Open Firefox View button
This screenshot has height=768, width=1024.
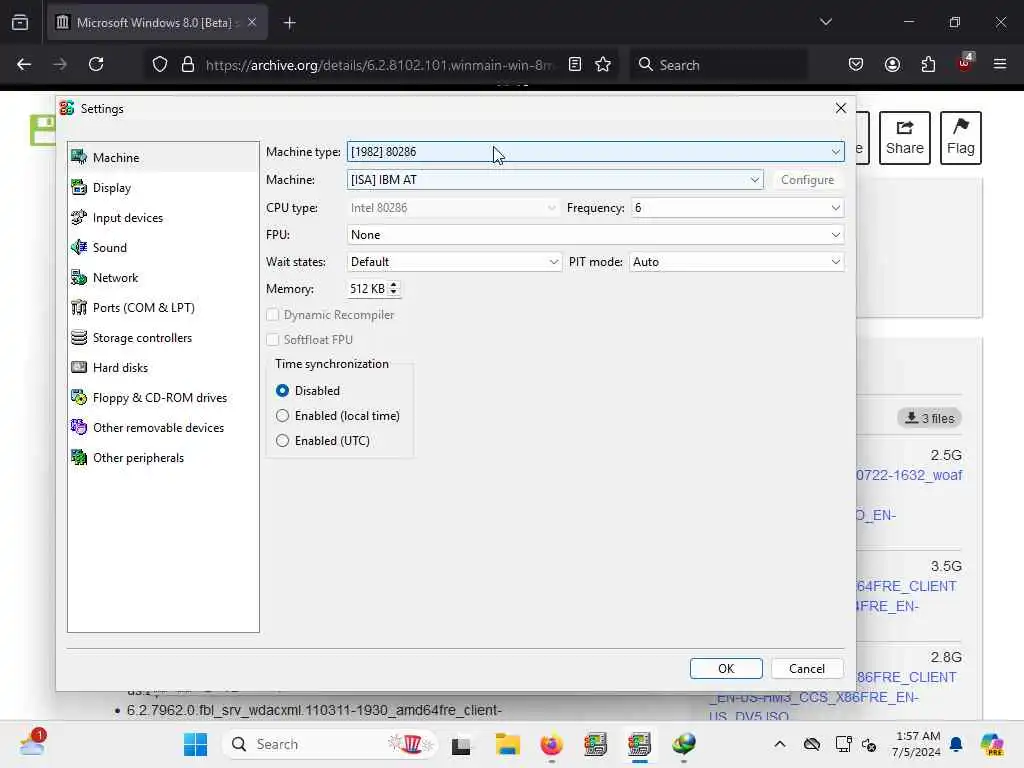point(20,22)
